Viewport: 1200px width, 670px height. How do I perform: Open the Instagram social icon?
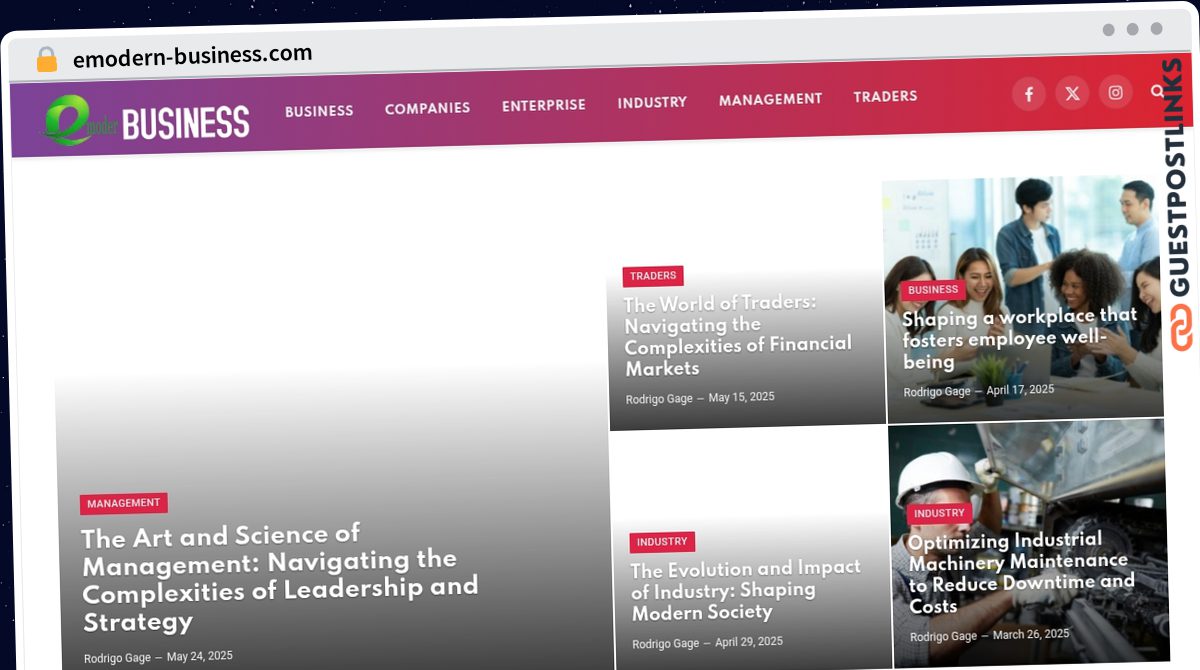[x=1115, y=93]
